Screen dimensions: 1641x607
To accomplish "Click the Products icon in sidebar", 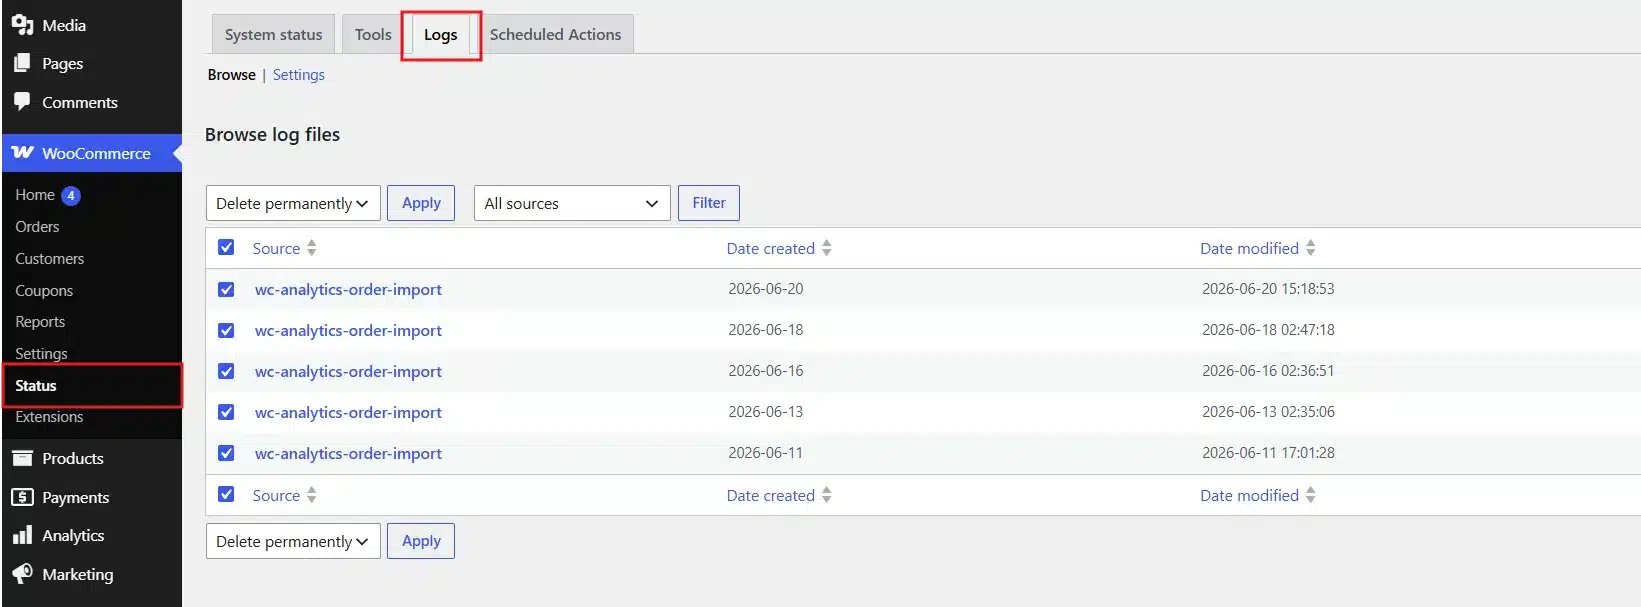I will point(22,458).
